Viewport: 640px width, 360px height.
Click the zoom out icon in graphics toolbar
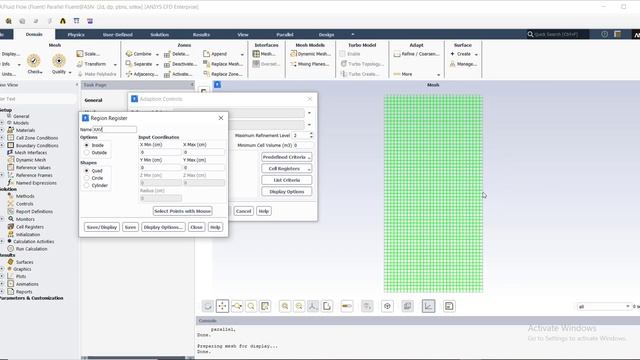click(x=299, y=306)
